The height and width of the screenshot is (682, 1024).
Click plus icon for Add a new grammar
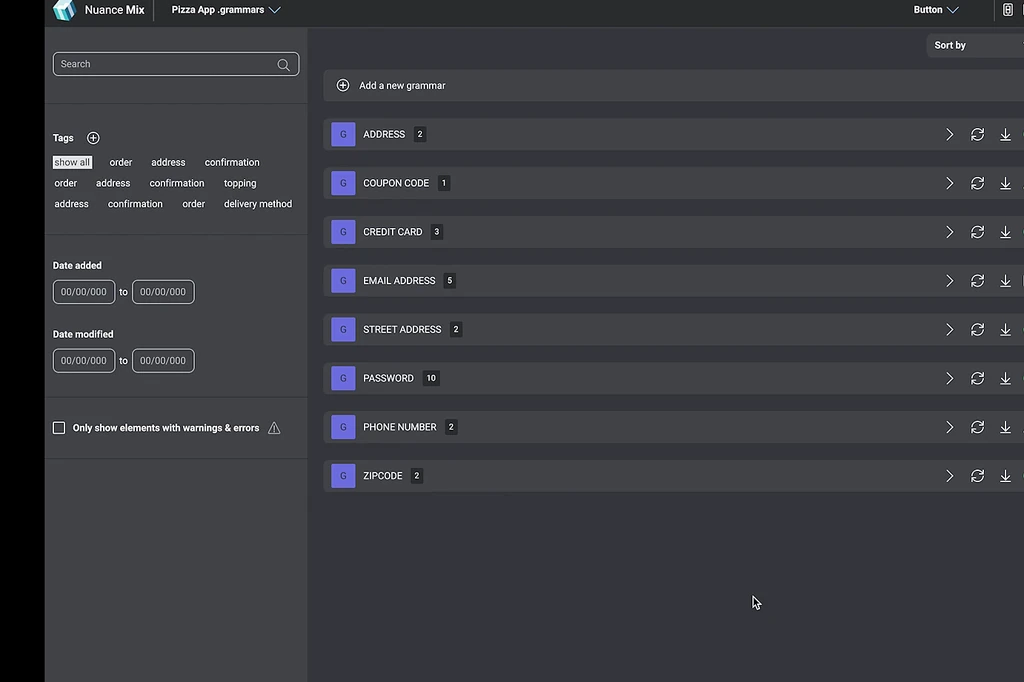(343, 86)
